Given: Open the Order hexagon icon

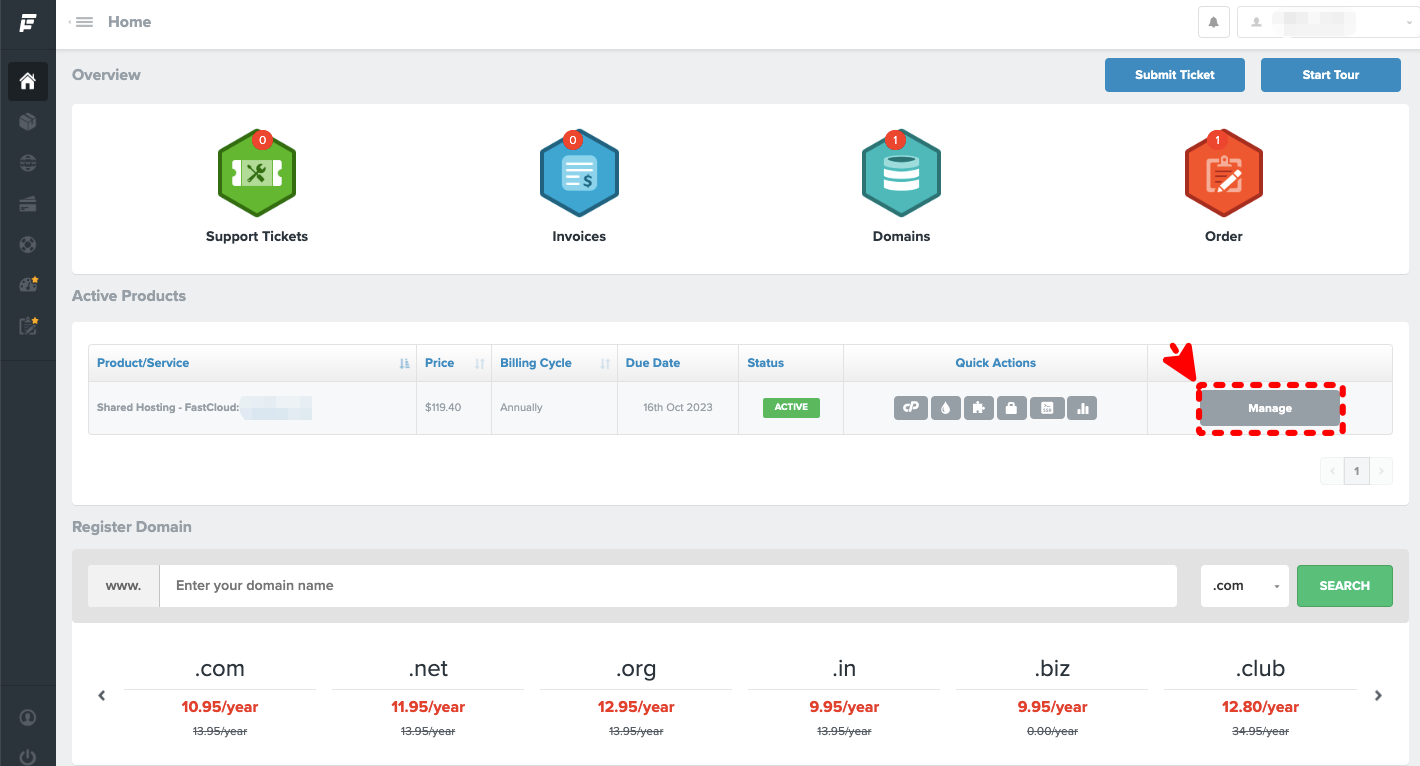Looking at the screenshot, I should (x=1223, y=173).
